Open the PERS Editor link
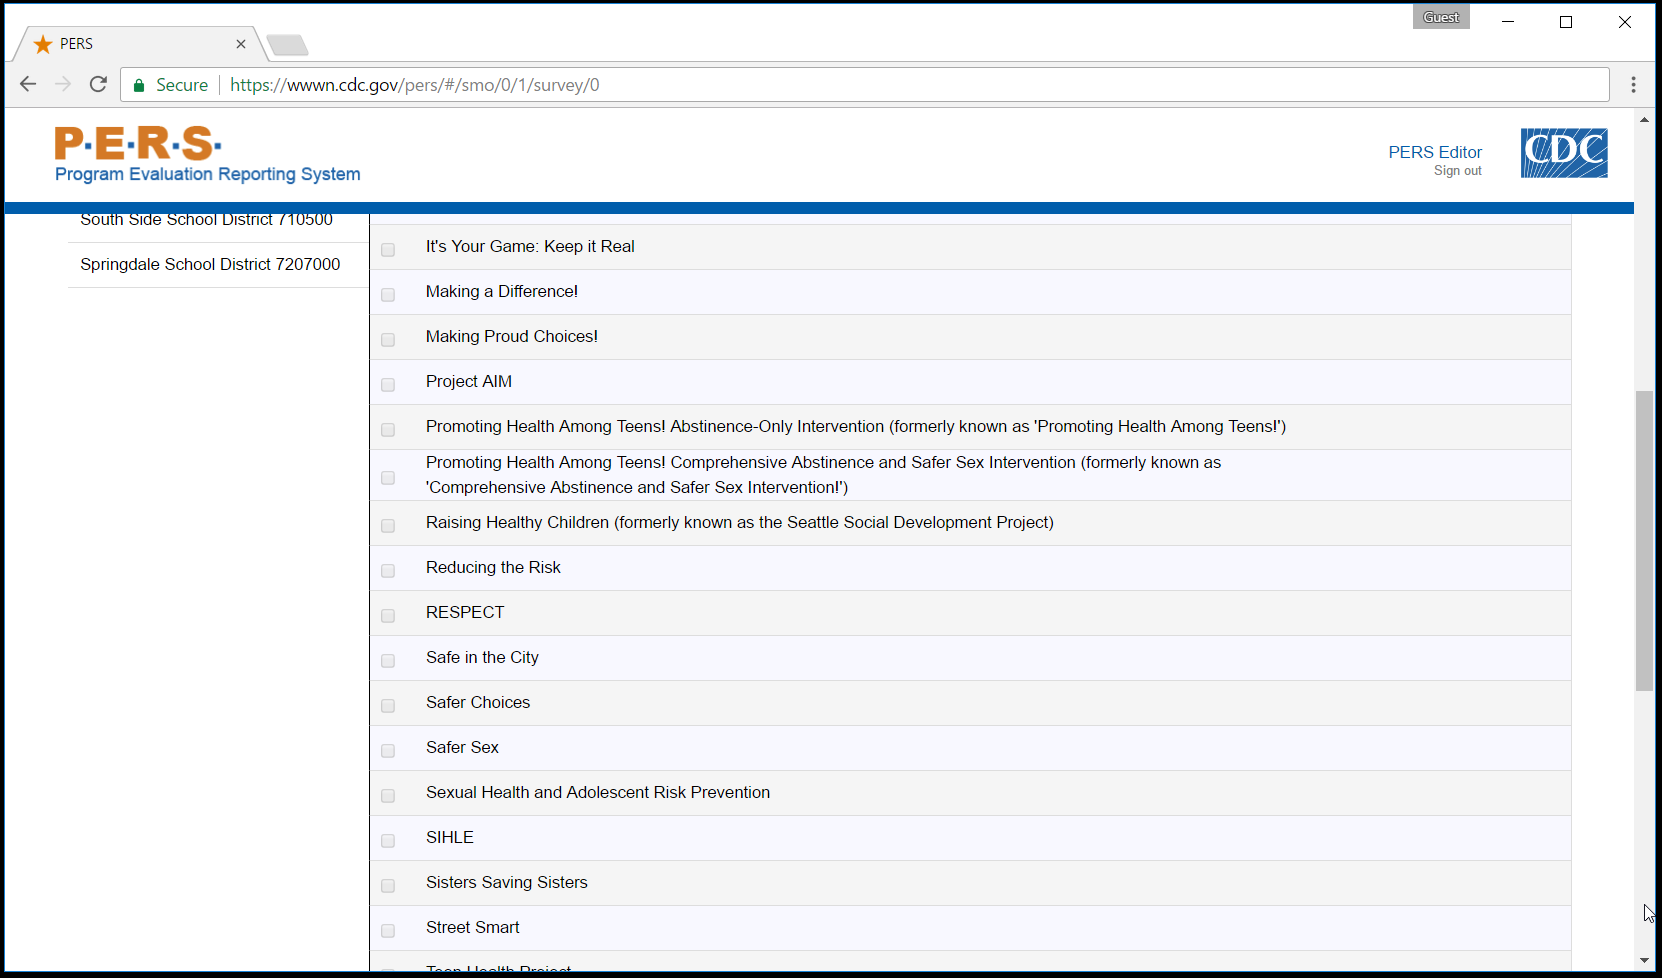The width and height of the screenshot is (1662, 978). [1434, 152]
